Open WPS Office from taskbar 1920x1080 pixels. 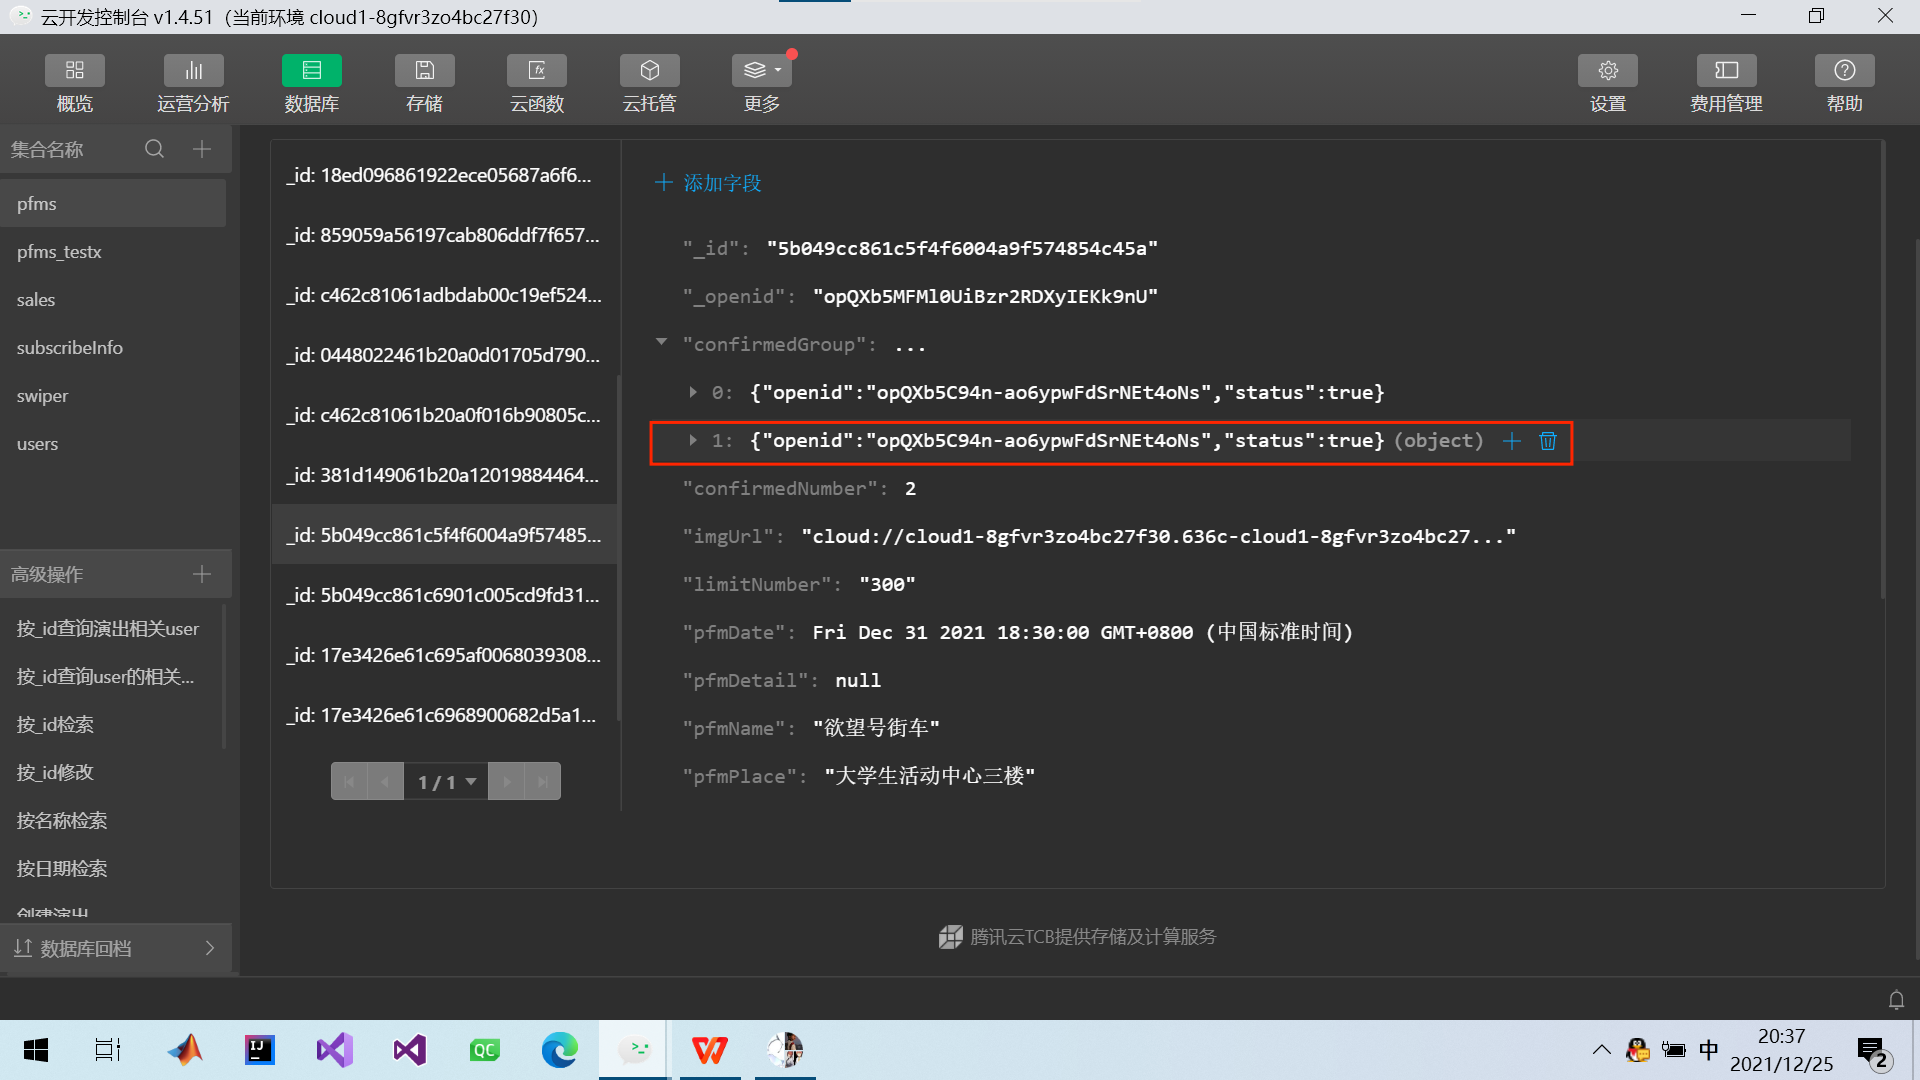(710, 1050)
